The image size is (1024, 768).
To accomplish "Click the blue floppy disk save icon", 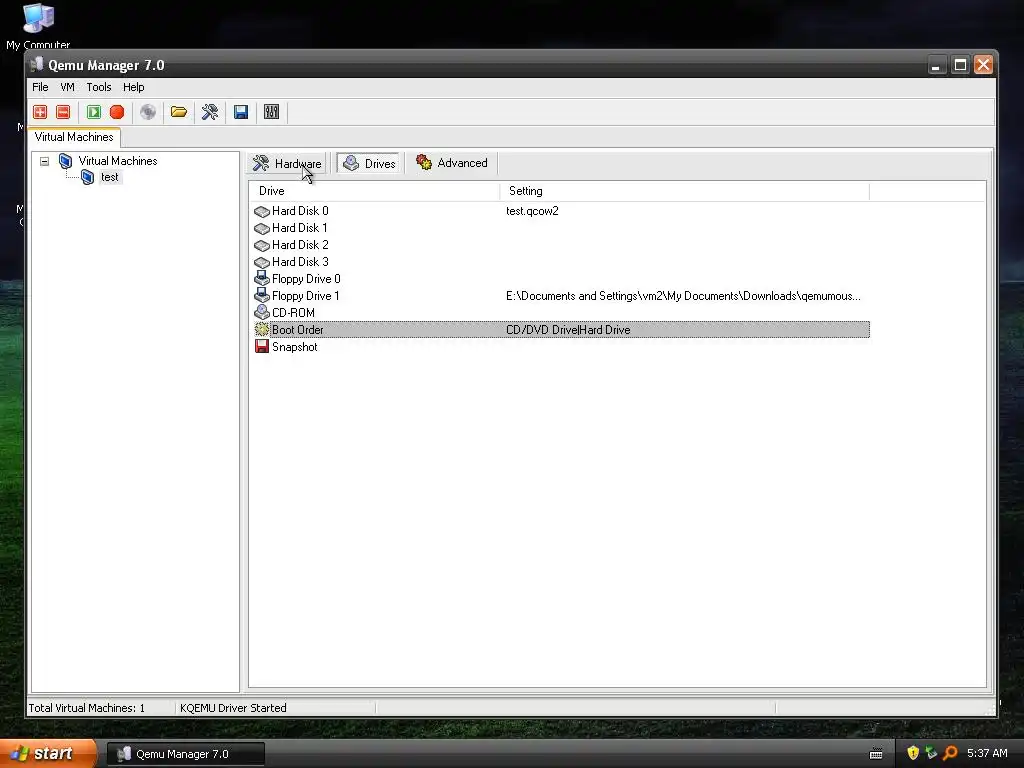I will coord(241,112).
